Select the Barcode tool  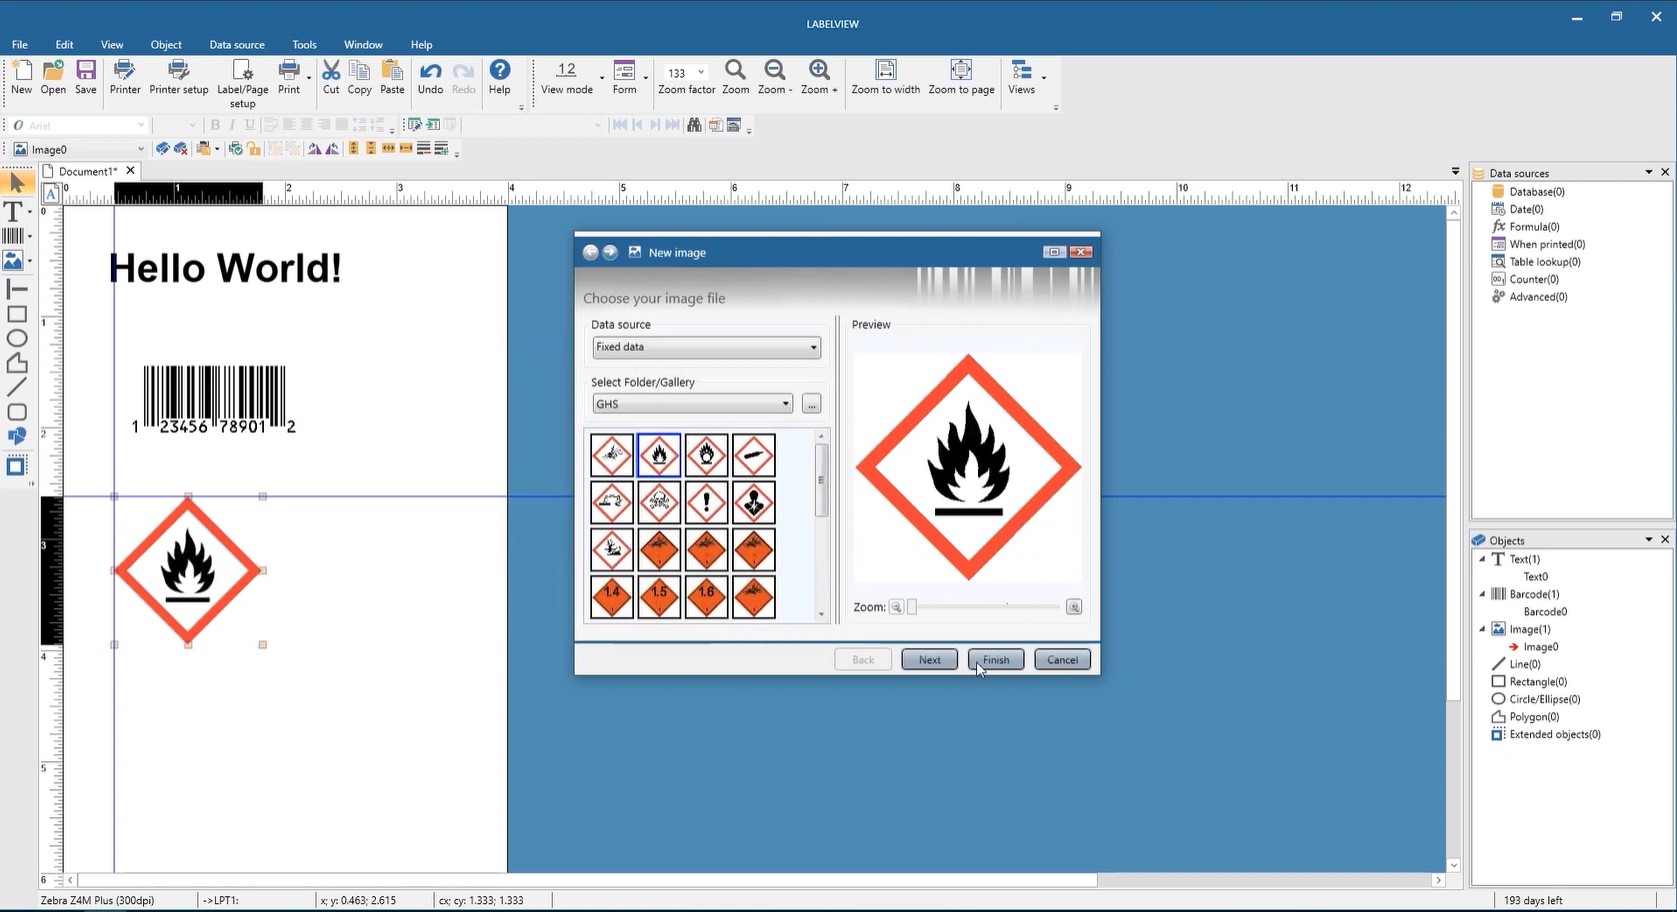[16, 236]
